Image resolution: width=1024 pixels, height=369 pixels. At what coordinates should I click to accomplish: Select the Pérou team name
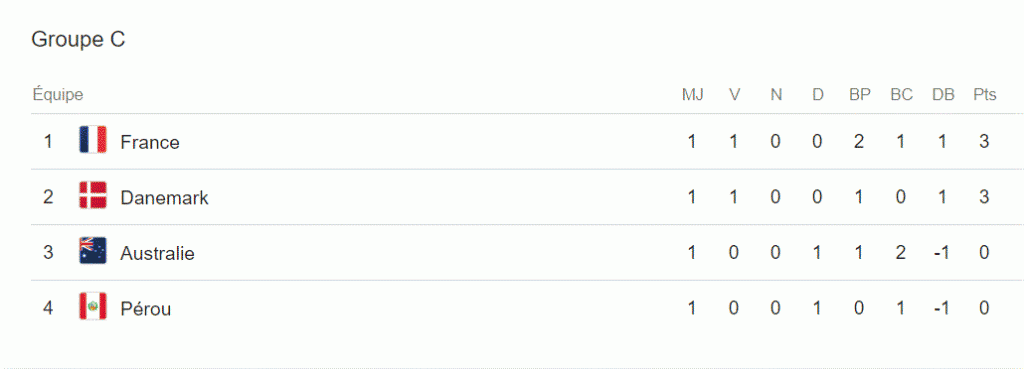coord(146,308)
